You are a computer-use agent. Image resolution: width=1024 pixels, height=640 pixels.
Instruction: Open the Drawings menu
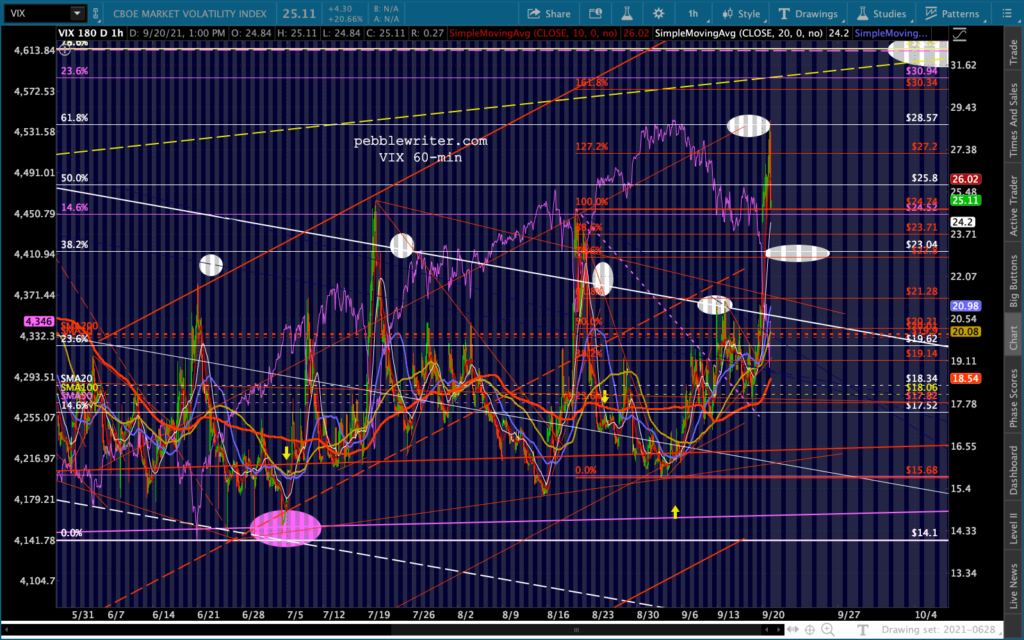(x=808, y=14)
